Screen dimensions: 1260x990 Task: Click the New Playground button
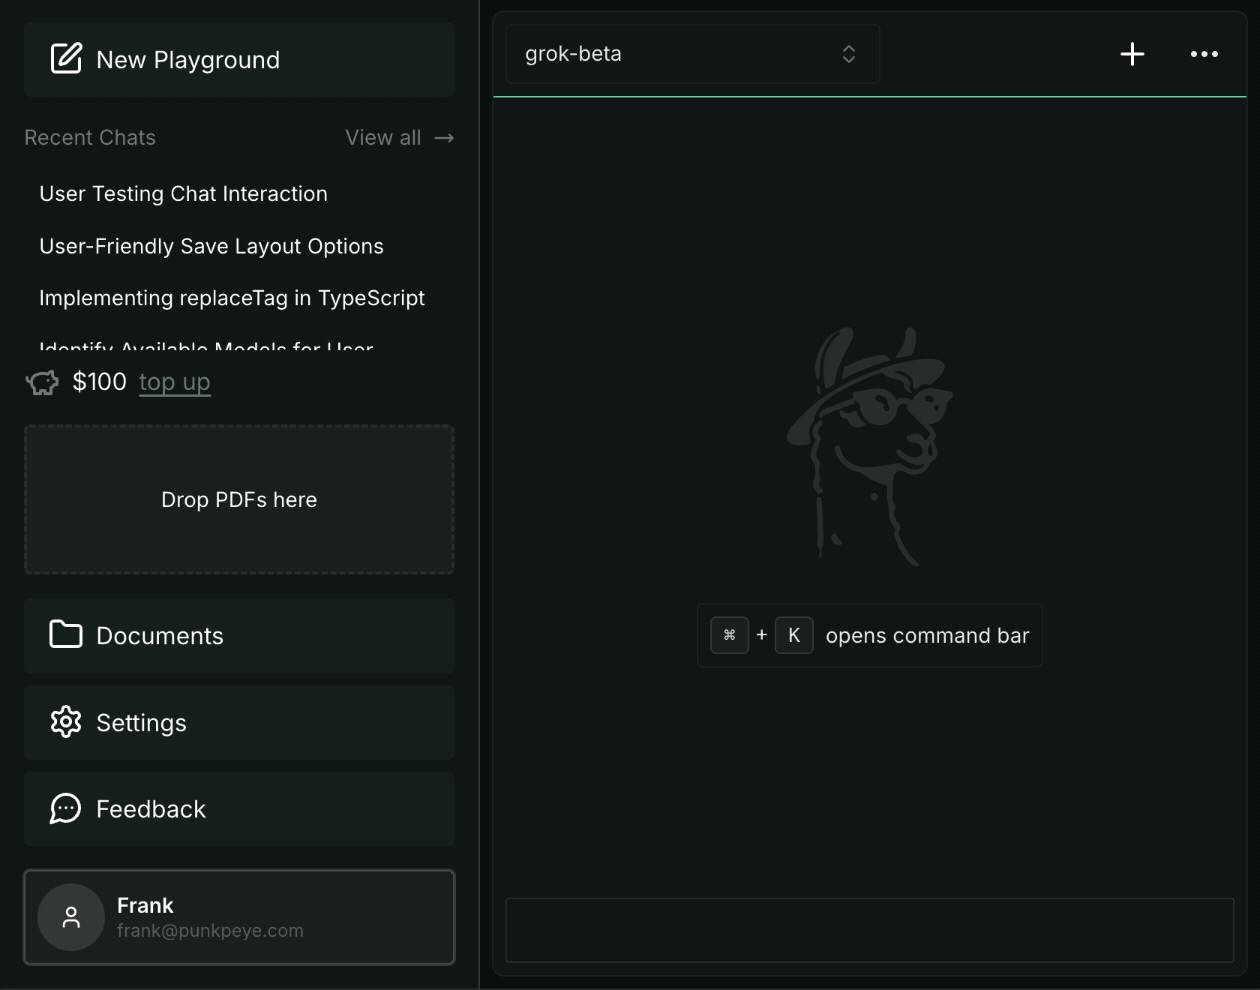tap(239, 59)
